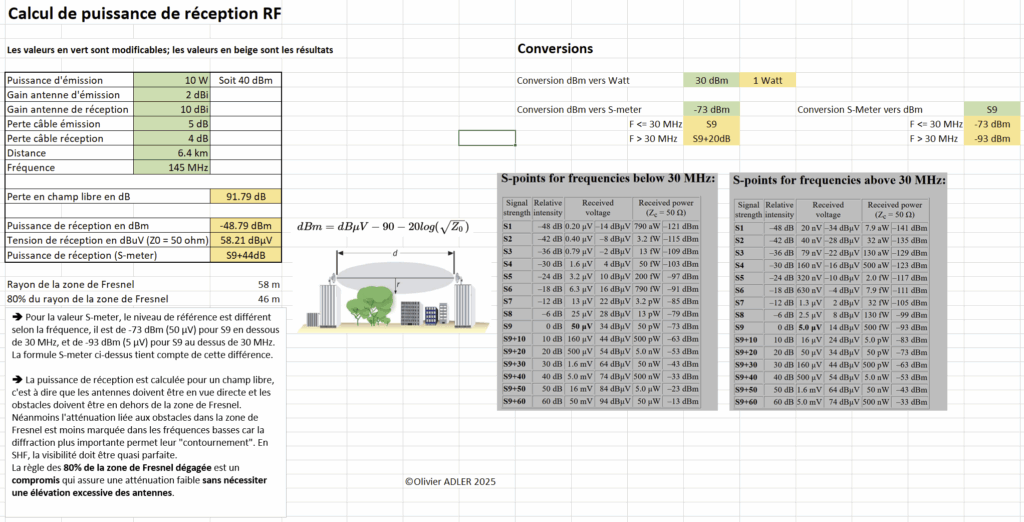Click the "Conversion dBm vers Watt" label
1024x522 pixels.
[x=574, y=80]
